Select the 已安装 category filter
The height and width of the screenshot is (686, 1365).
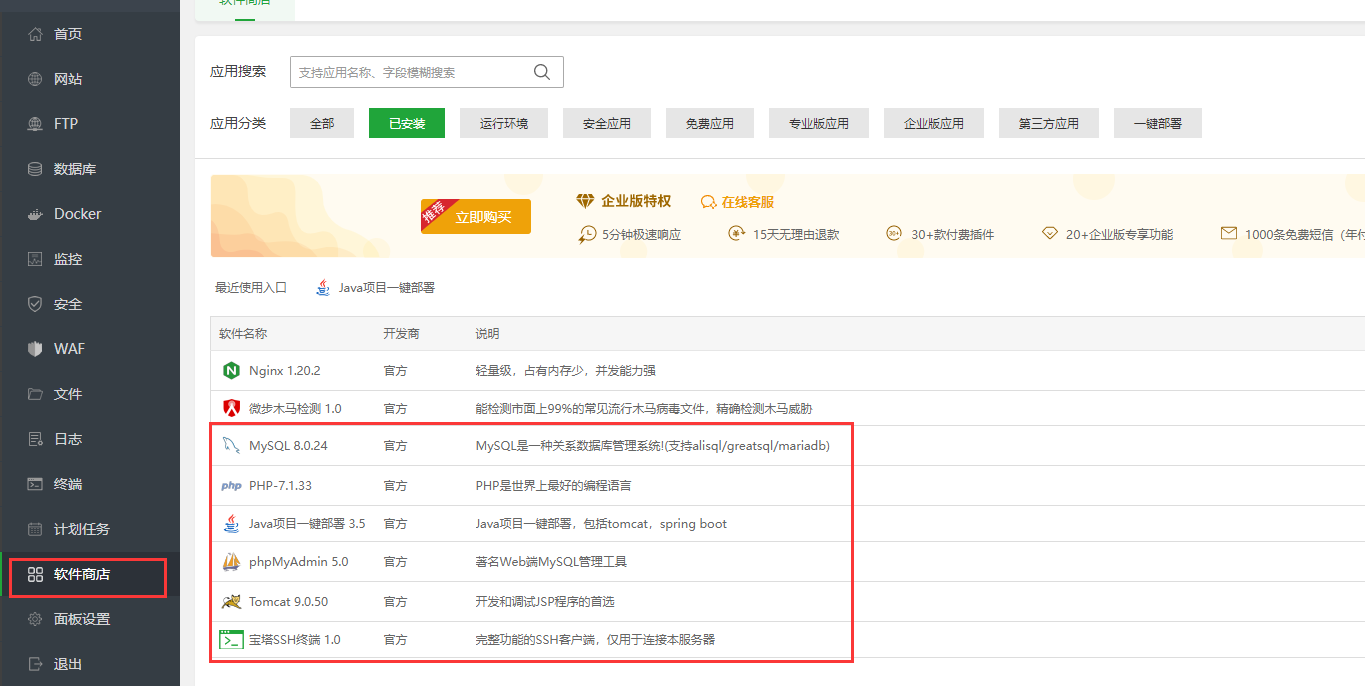(x=407, y=123)
